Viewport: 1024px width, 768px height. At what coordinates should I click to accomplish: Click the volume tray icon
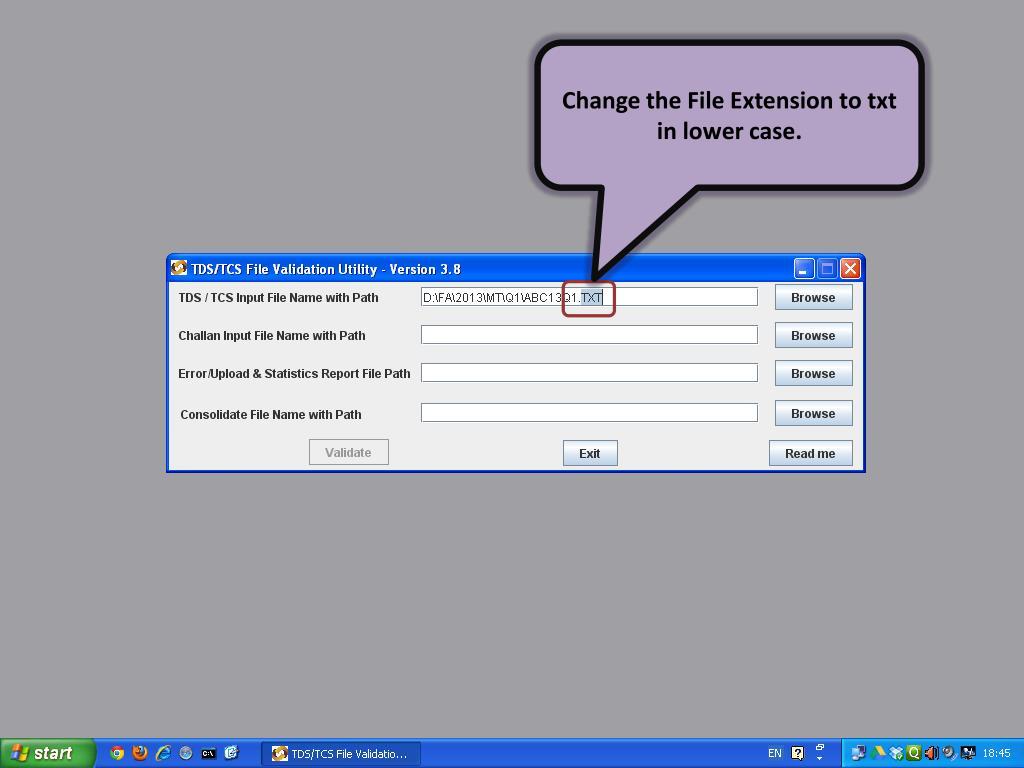coord(931,753)
